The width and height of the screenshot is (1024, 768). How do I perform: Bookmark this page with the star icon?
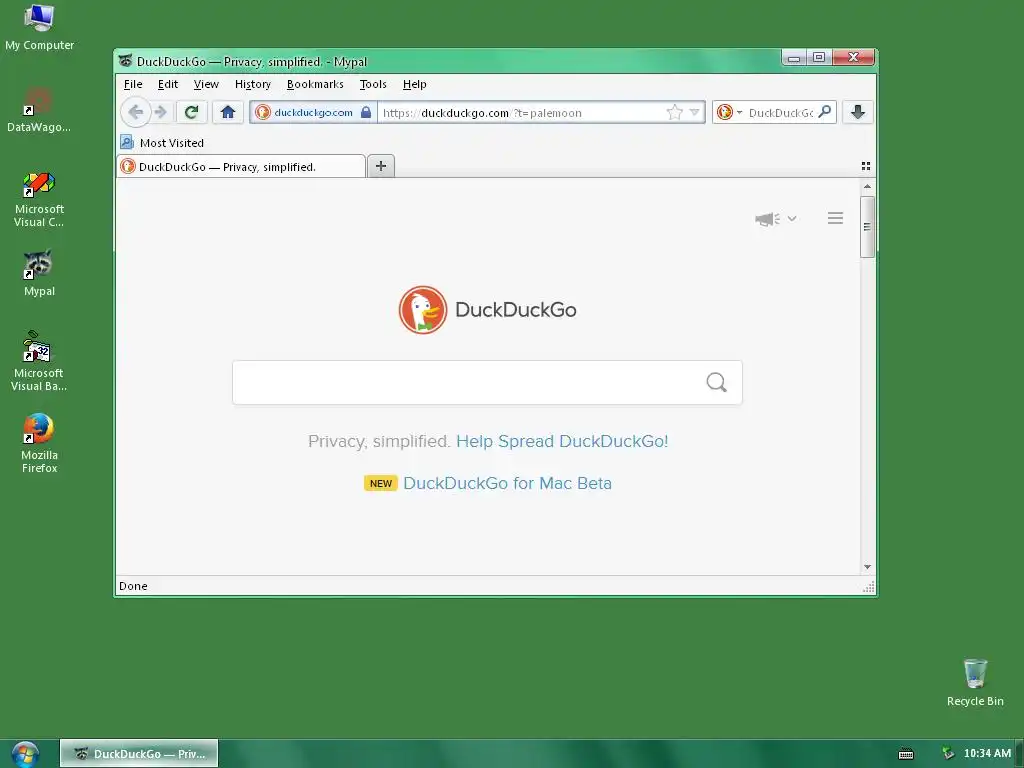pyautogui.click(x=675, y=112)
